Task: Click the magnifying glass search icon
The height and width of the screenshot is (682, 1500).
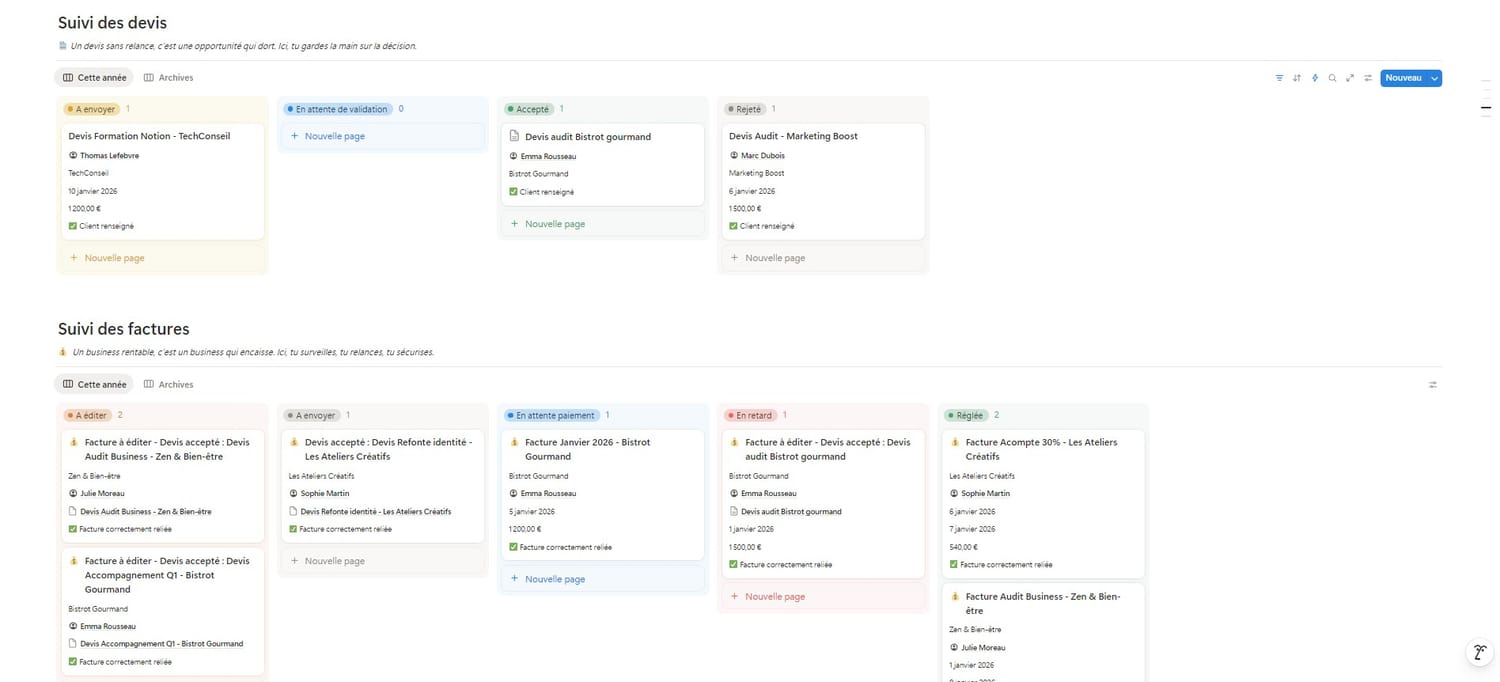Action: click(x=1332, y=78)
